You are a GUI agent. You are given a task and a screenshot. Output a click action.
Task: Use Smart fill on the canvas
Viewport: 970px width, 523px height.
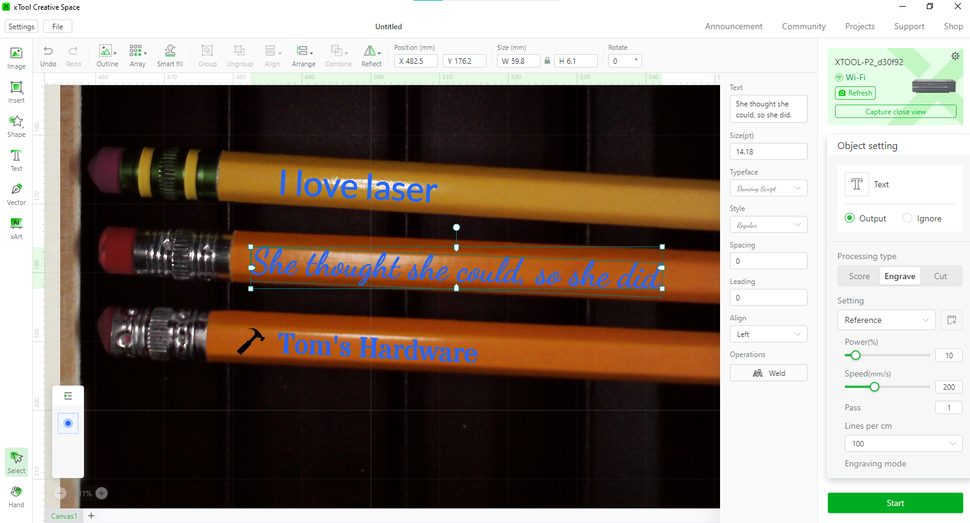click(x=170, y=56)
